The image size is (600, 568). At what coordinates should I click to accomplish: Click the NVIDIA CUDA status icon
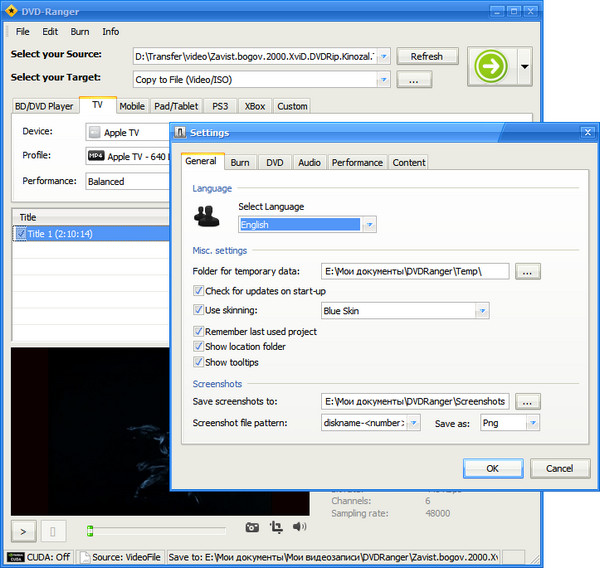point(16,557)
